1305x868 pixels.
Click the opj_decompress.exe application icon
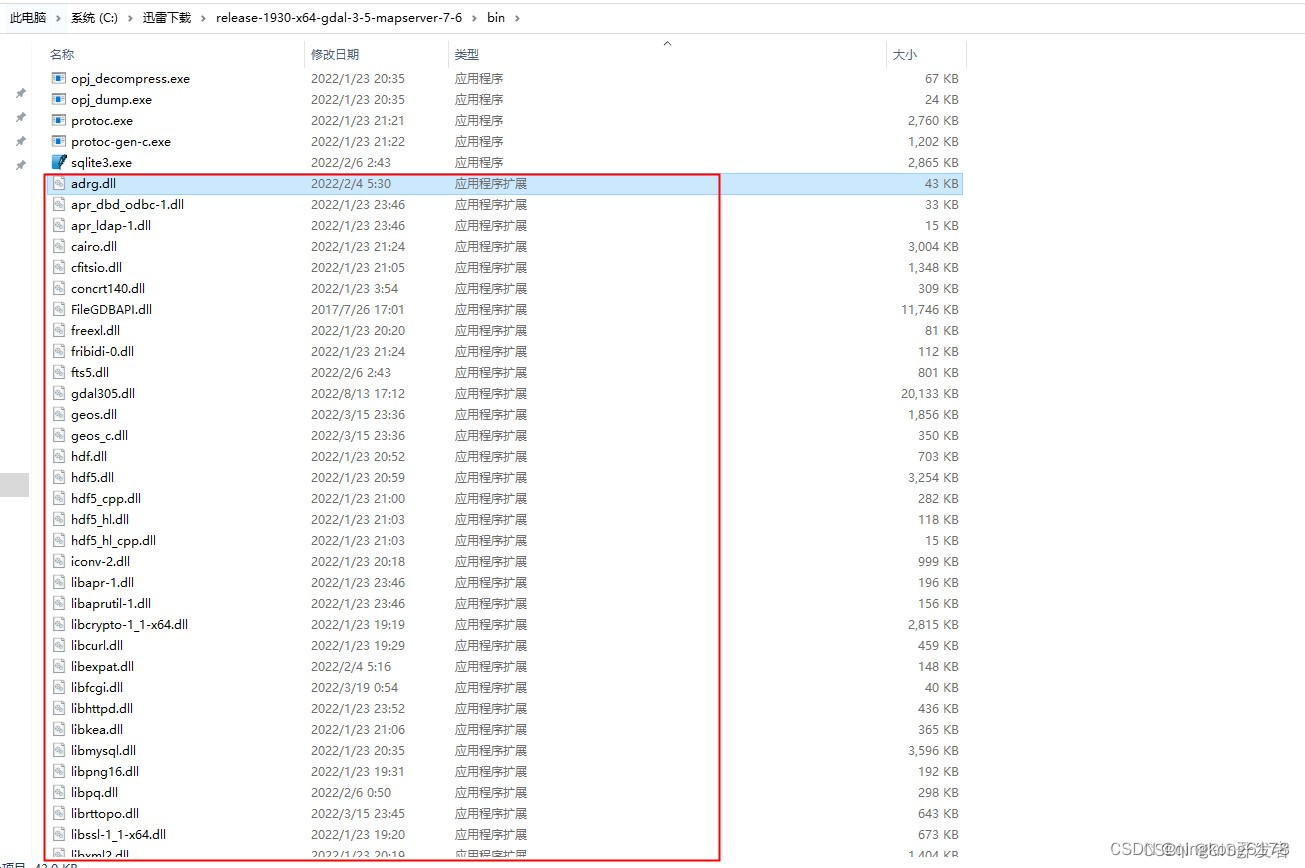61,78
